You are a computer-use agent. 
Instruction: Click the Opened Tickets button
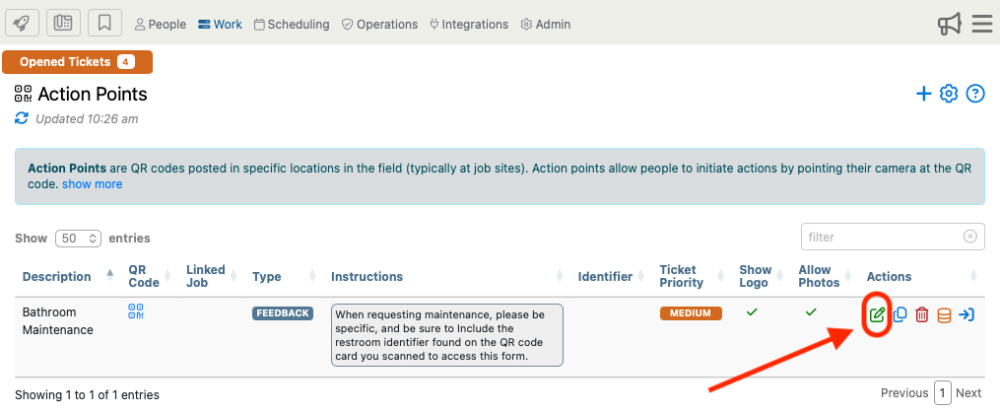pos(77,62)
